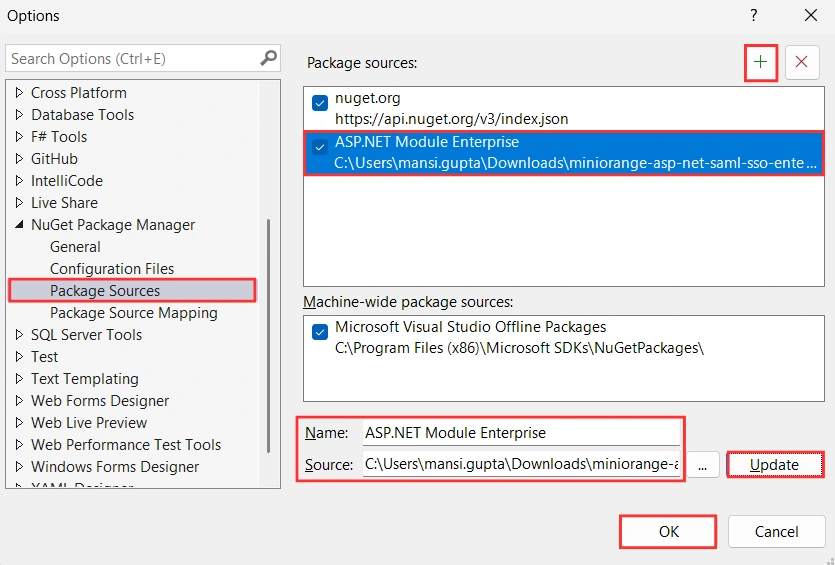Toggle Microsoft Visual Studio Offline Packages checkbox

tap(320, 332)
